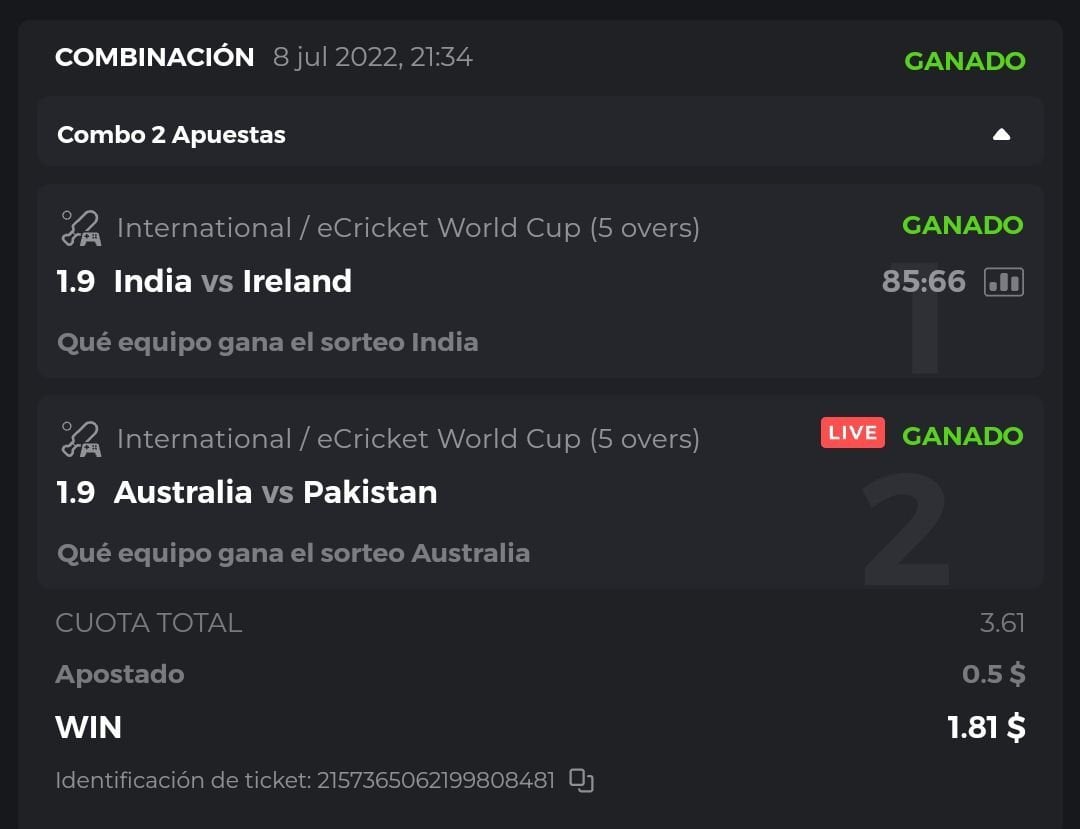
Task: Click the WIN amount 1.81 $
Action: point(986,727)
